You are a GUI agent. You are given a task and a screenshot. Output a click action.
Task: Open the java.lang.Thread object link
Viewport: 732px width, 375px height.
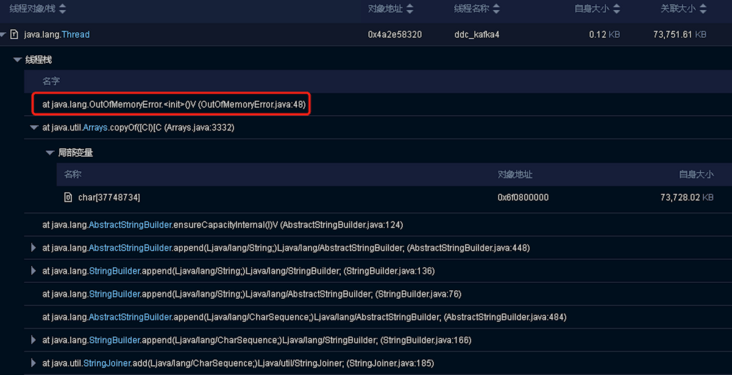[x=56, y=35]
